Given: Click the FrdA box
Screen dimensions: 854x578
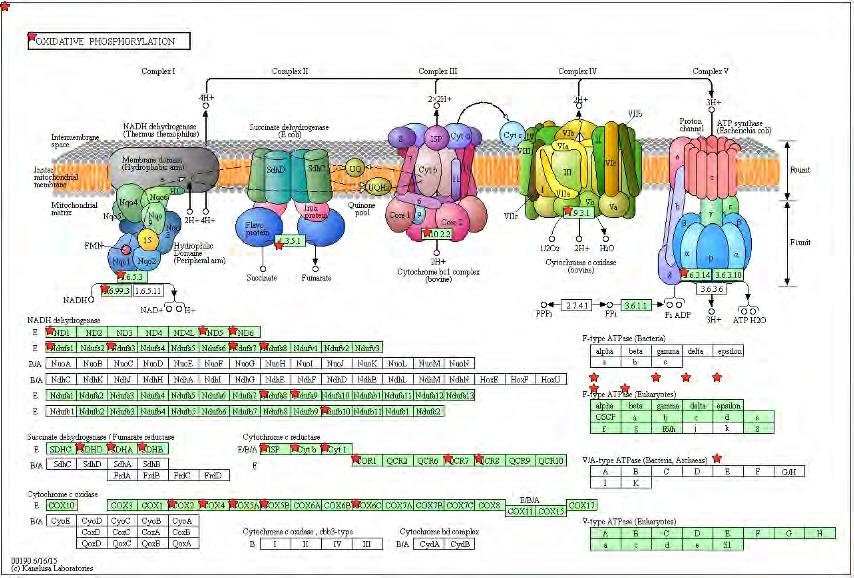Looking at the screenshot, I should [x=123, y=475].
